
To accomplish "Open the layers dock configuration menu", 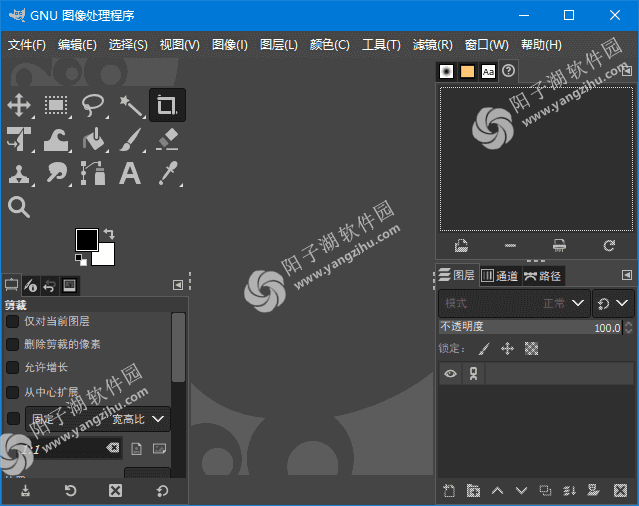I will click(627, 275).
